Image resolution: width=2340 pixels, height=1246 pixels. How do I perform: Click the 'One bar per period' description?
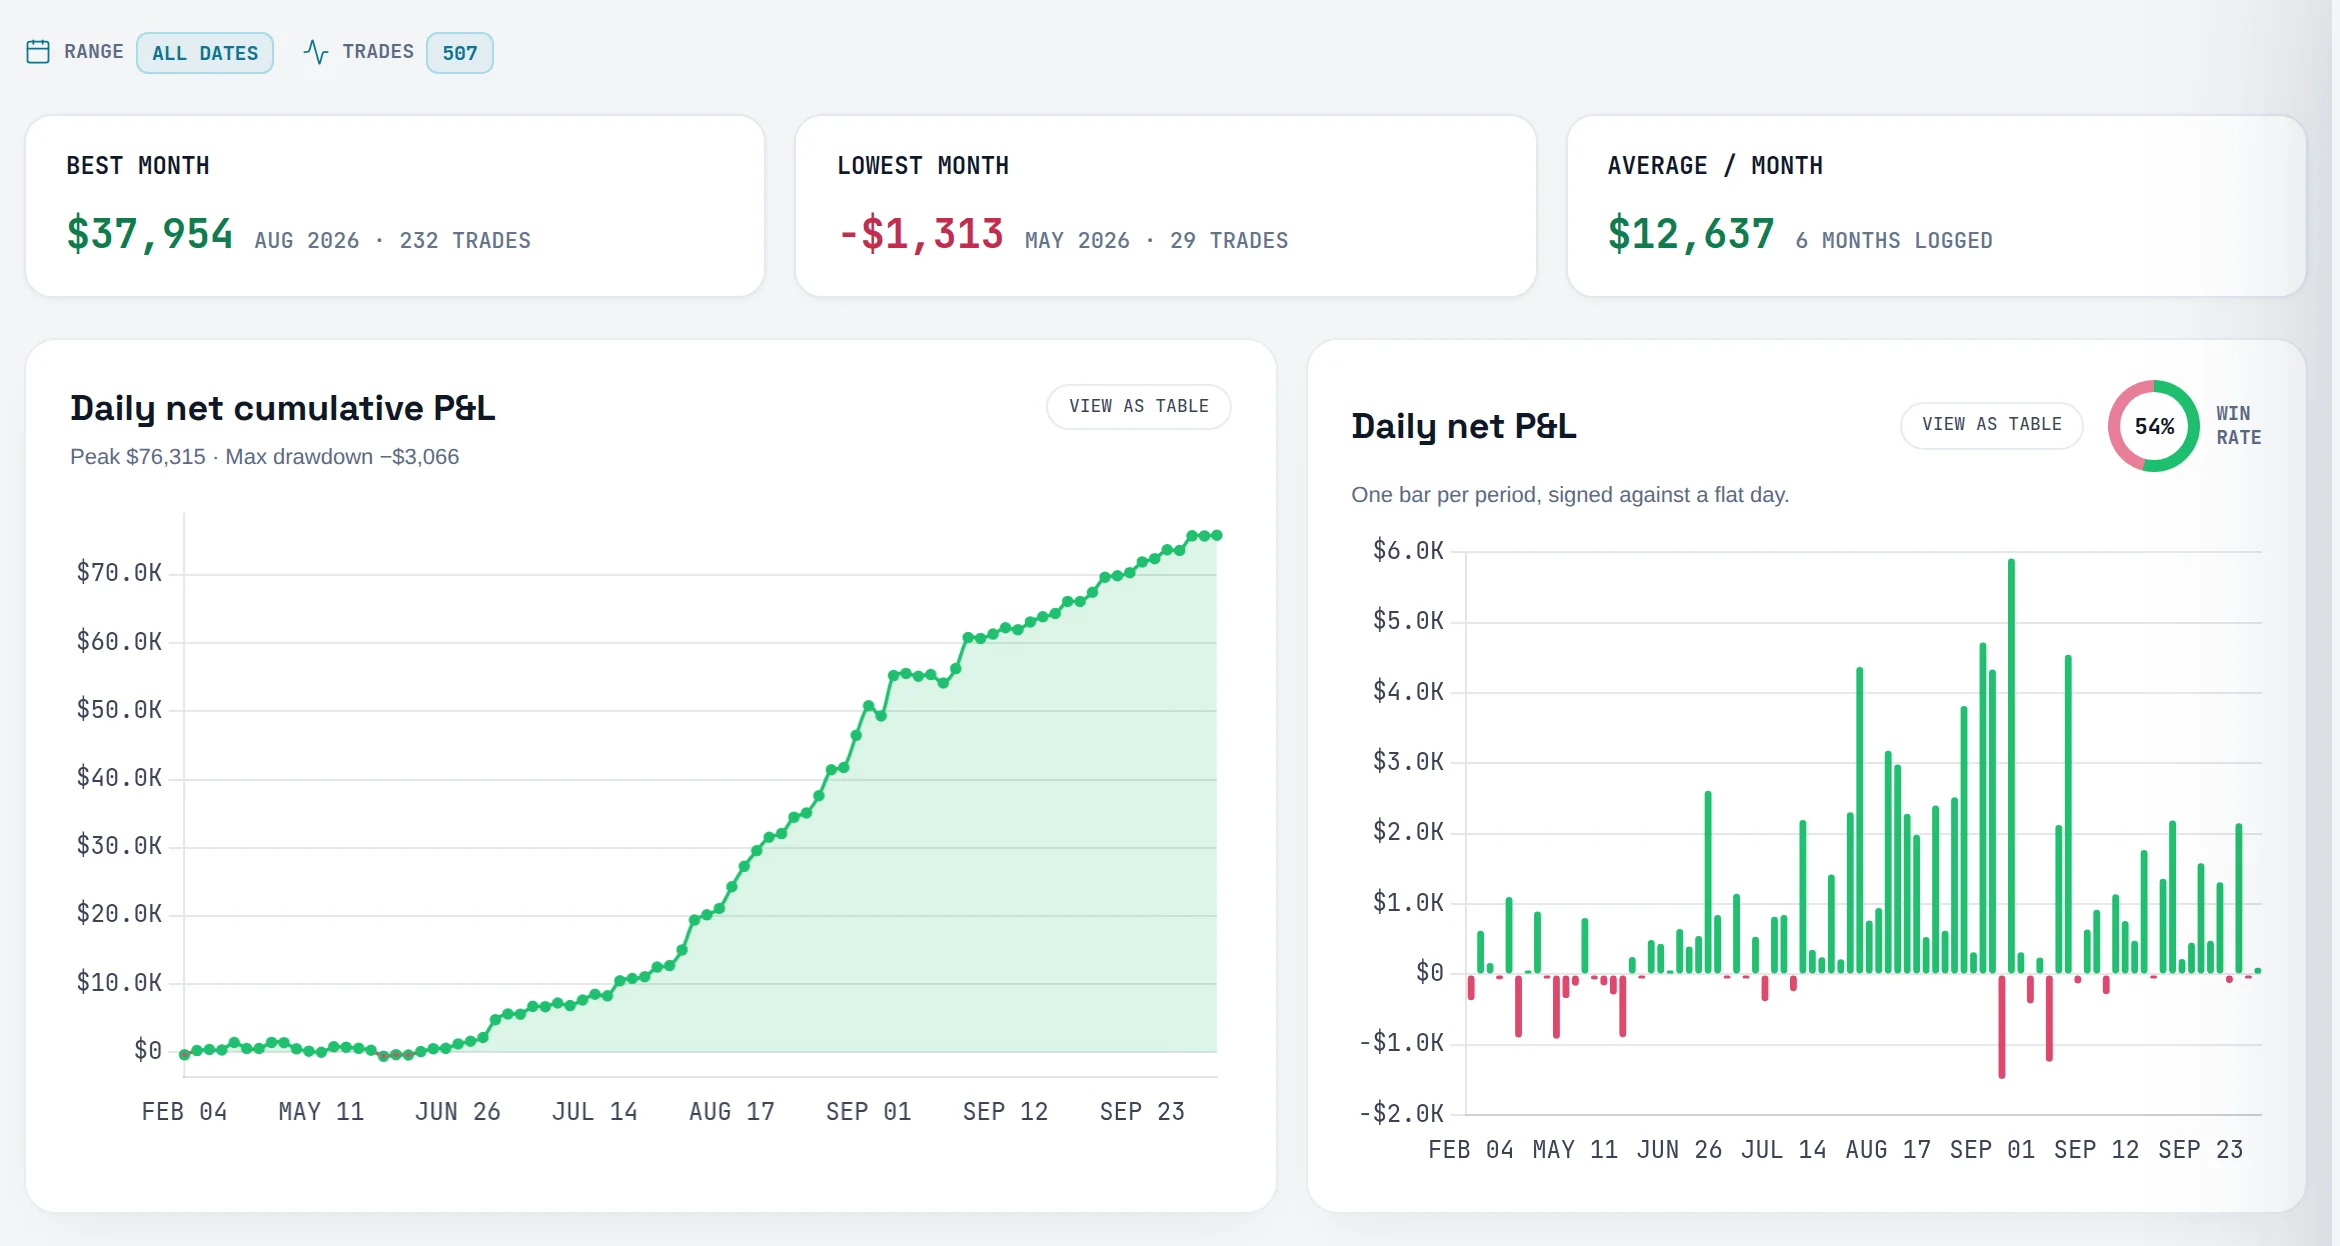(x=1570, y=495)
